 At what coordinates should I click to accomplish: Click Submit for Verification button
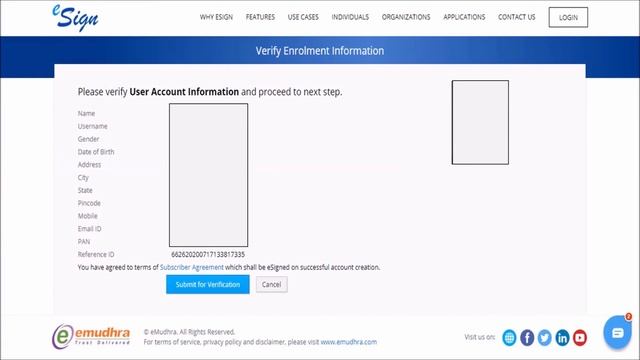(x=208, y=284)
